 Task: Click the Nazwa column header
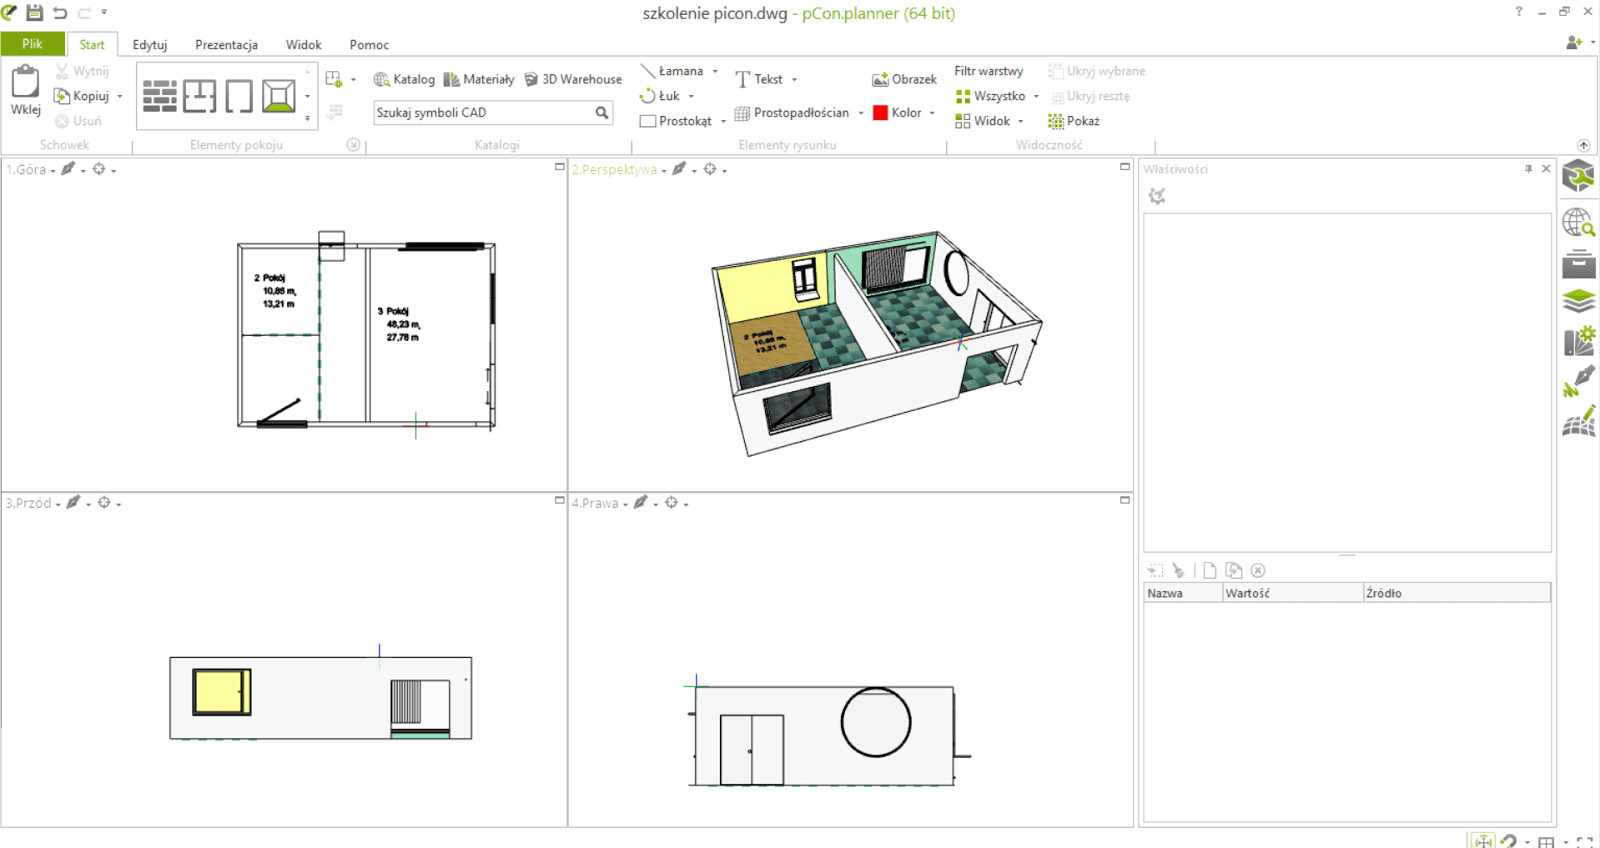pyautogui.click(x=1183, y=593)
